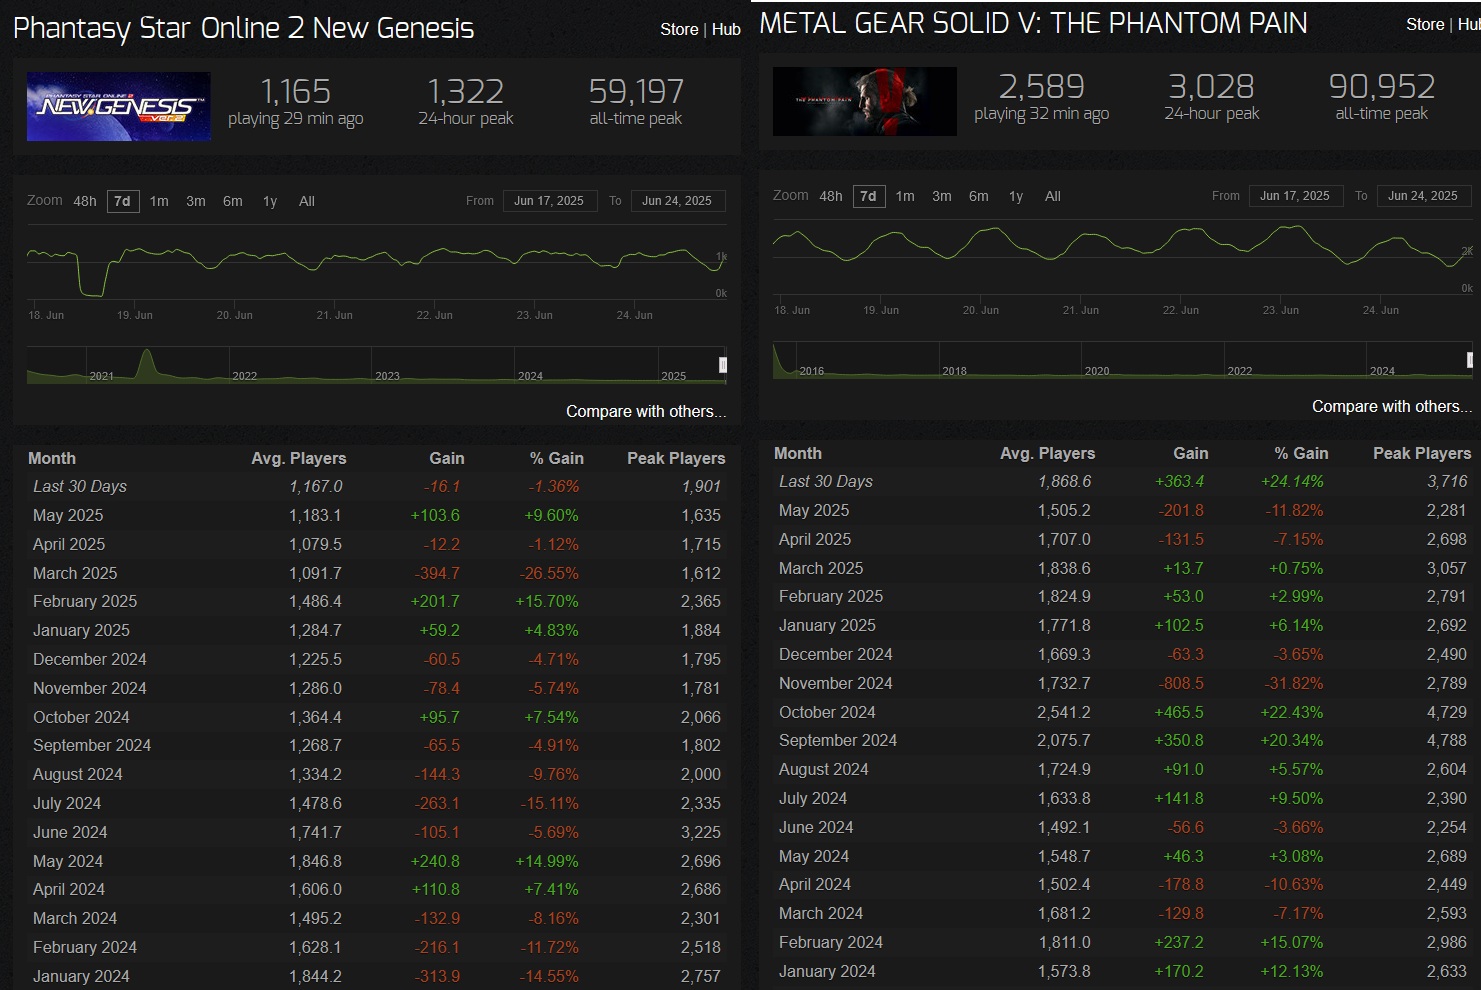
Task: Select 3m zoom on Metal Gear chart
Action: [942, 196]
